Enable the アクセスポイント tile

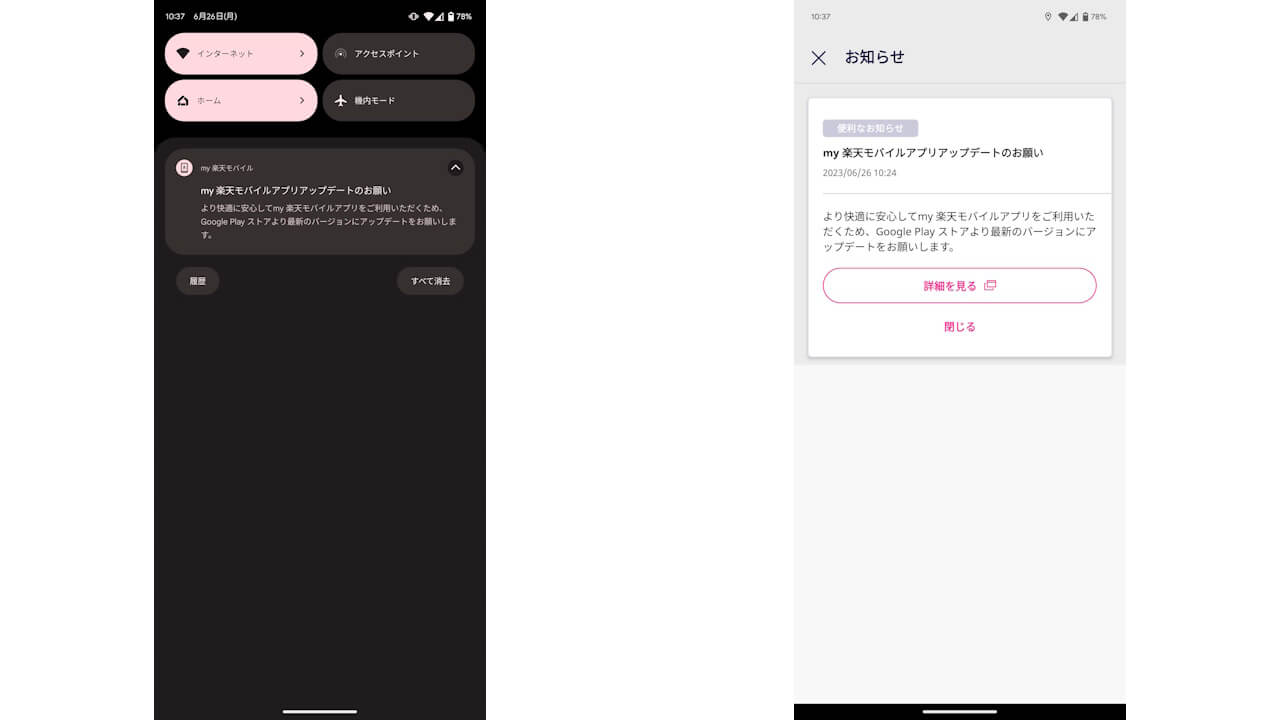tap(398, 53)
